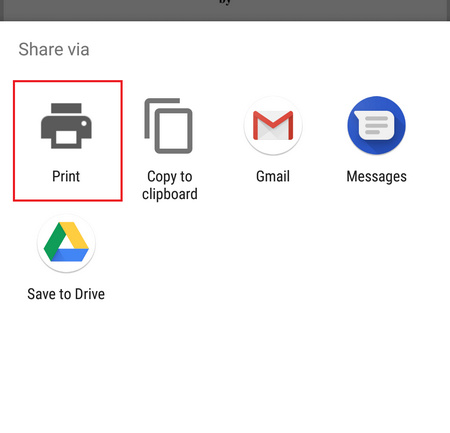Screen dimensions: 450x433
Task: Open the Messages app icon
Action: 376,126
